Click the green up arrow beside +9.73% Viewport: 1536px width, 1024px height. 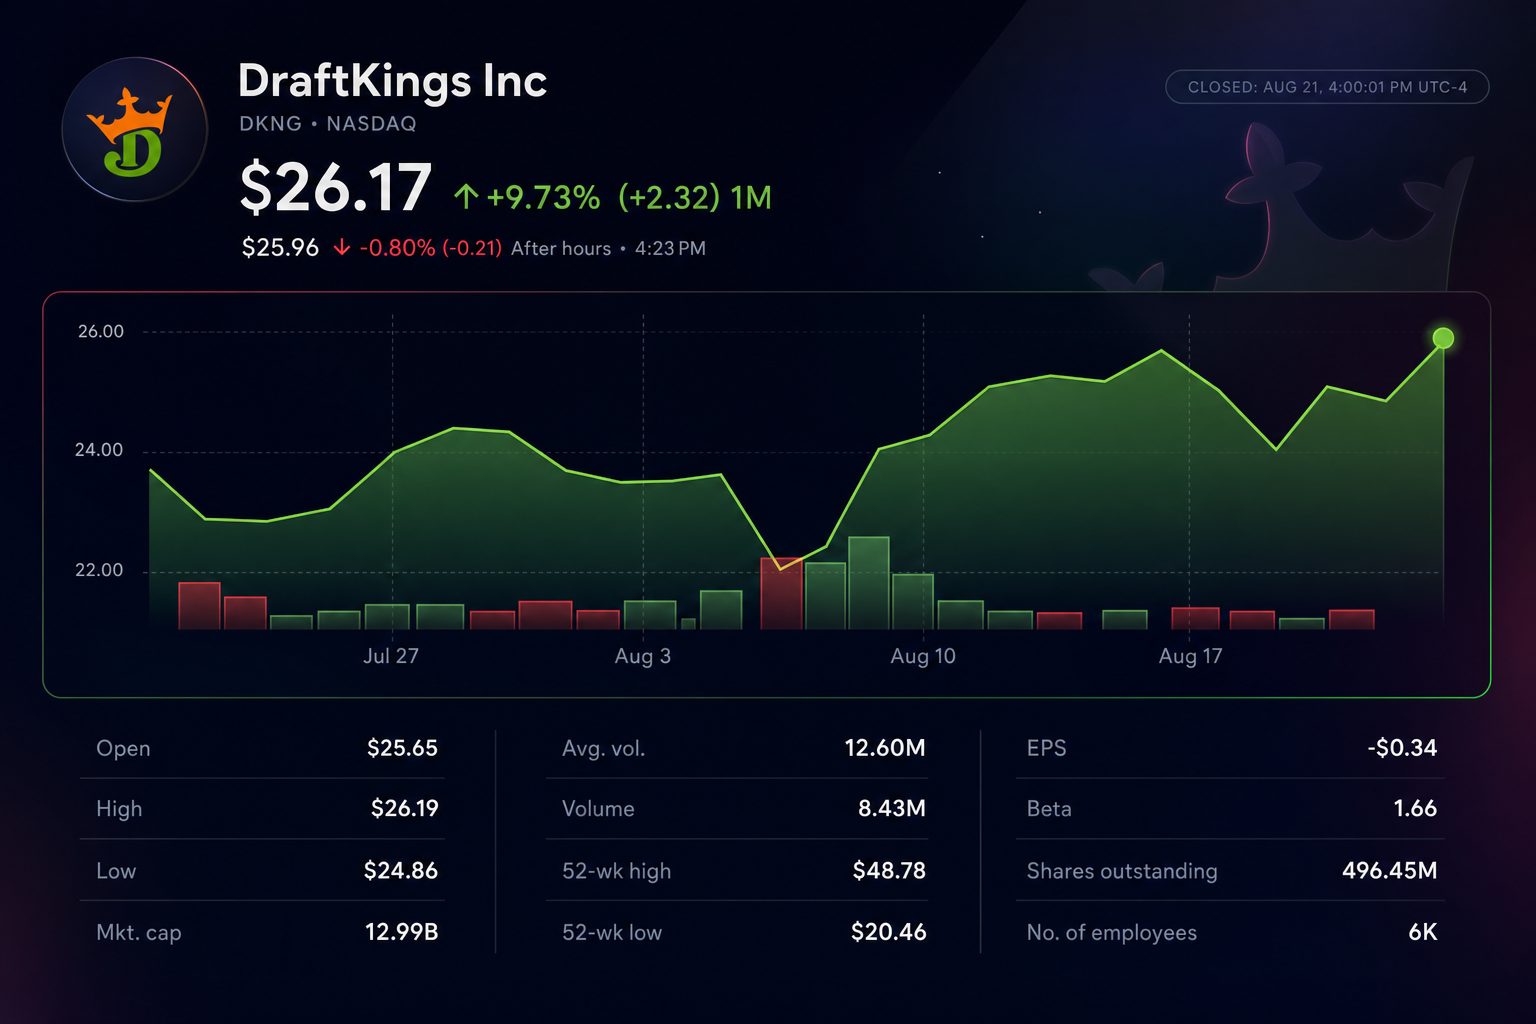[465, 197]
